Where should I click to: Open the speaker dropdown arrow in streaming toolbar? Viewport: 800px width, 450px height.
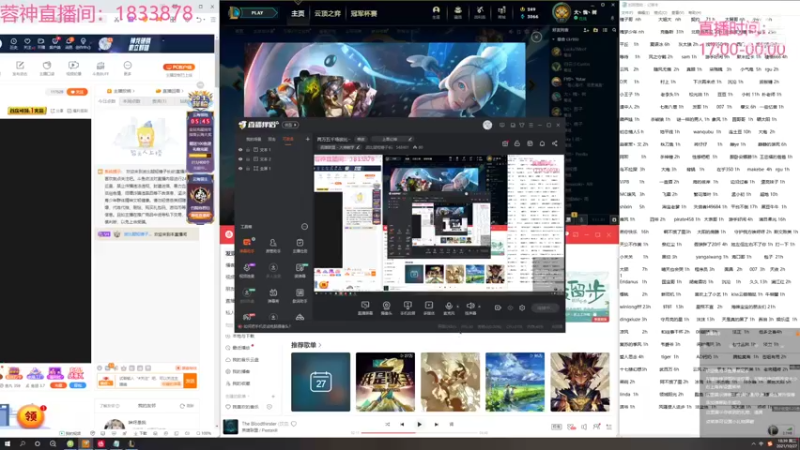[x=479, y=307]
